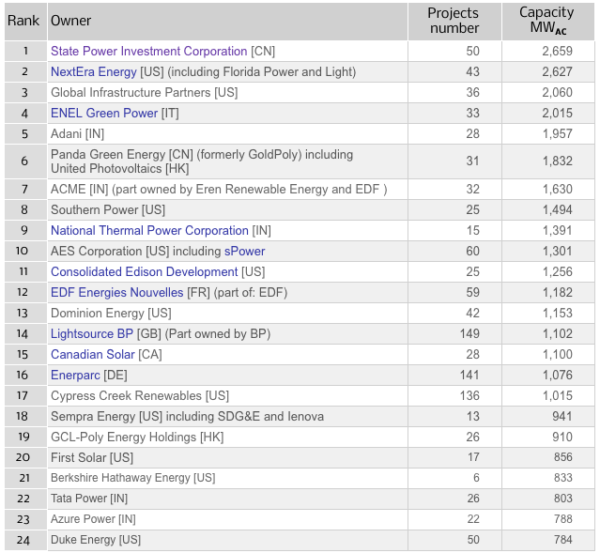Image resolution: width=600 pixels, height=553 pixels.
Task: Select the Rank column header
Action: tap(24, 20)
